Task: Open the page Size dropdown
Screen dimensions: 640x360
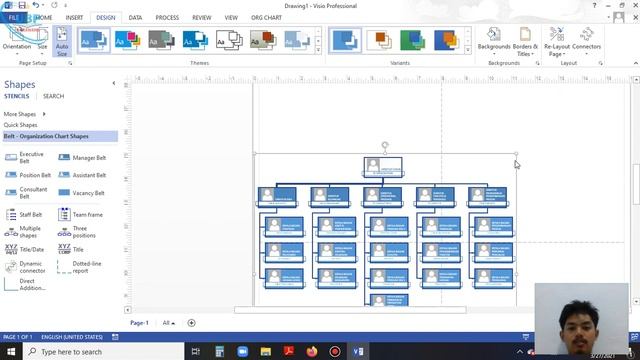Action: coord(42,42)
